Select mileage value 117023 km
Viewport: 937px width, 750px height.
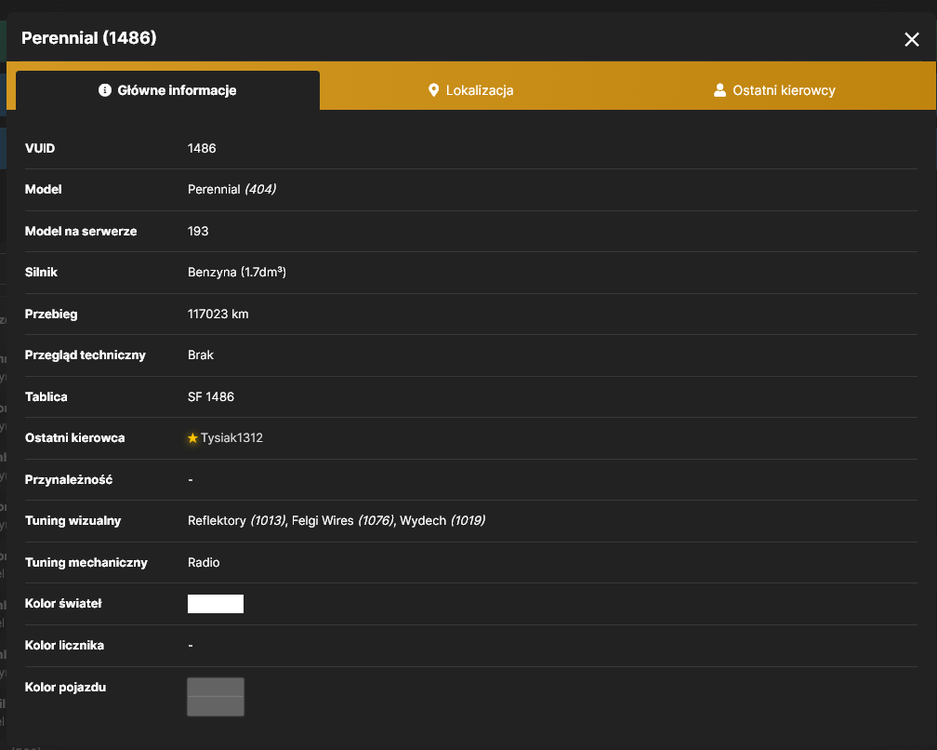pyautogui.click(x=218, y=314)
